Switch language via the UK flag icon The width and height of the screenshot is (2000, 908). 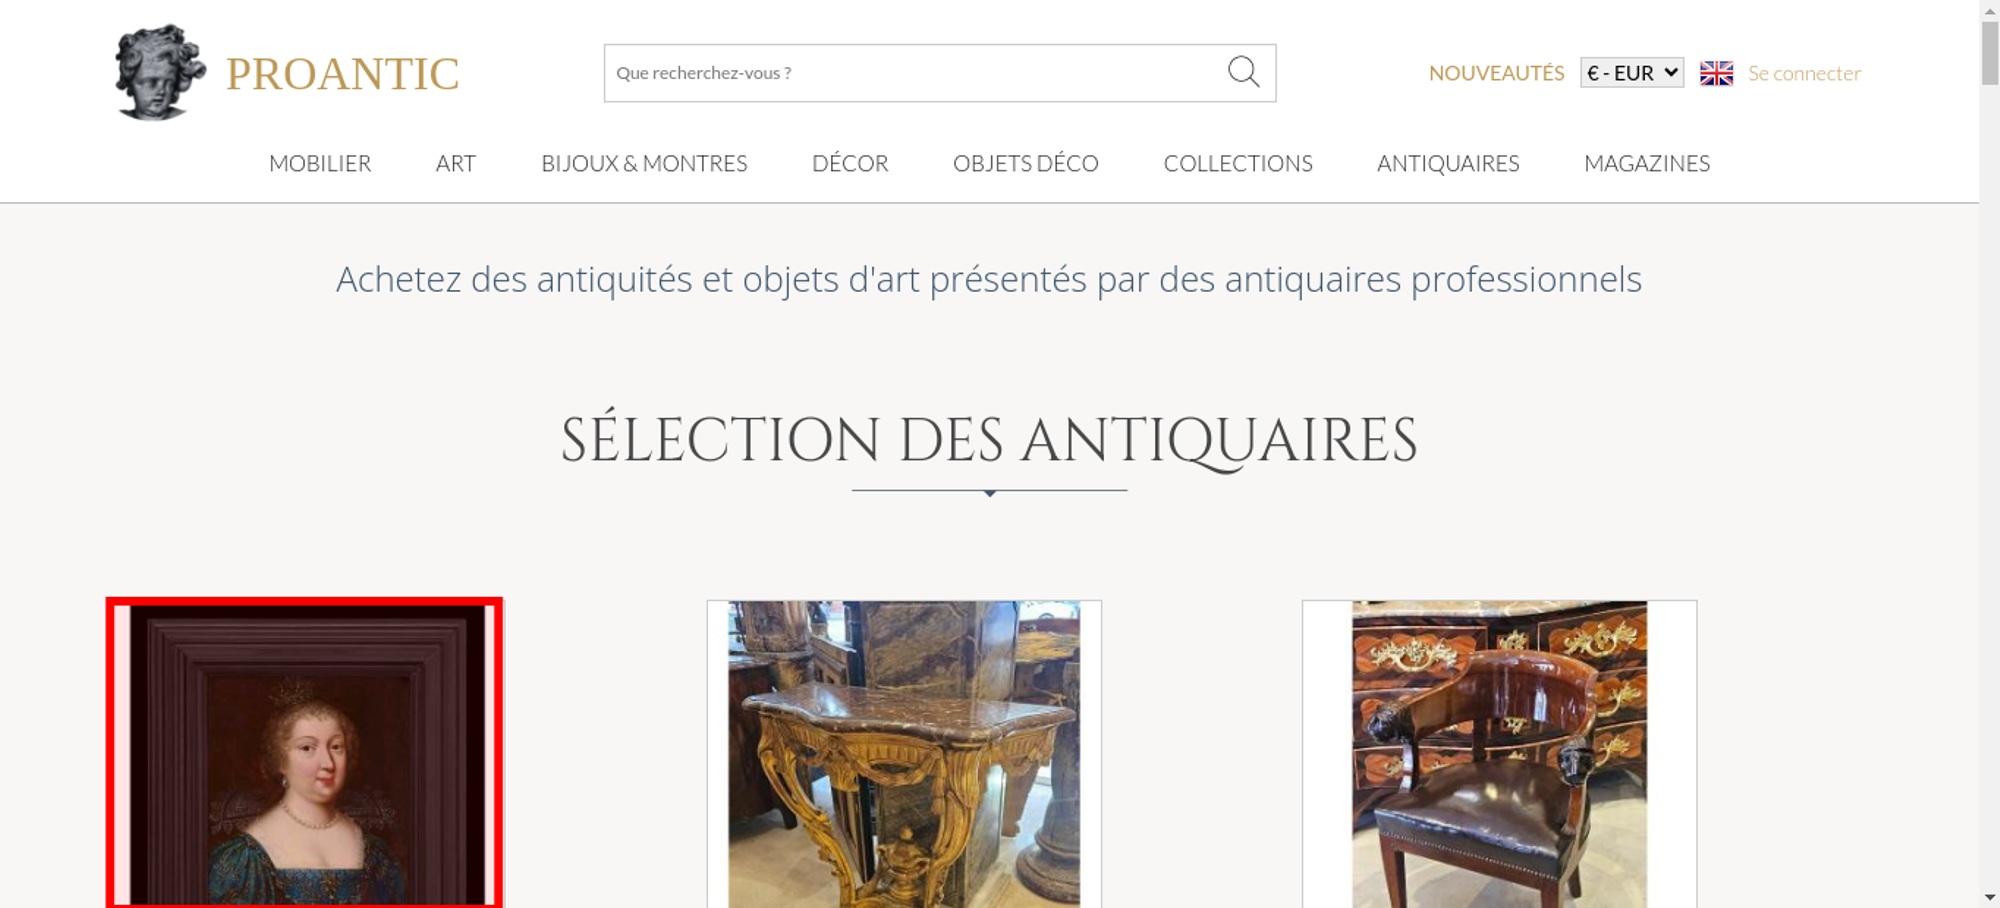tap(1716, 73)
